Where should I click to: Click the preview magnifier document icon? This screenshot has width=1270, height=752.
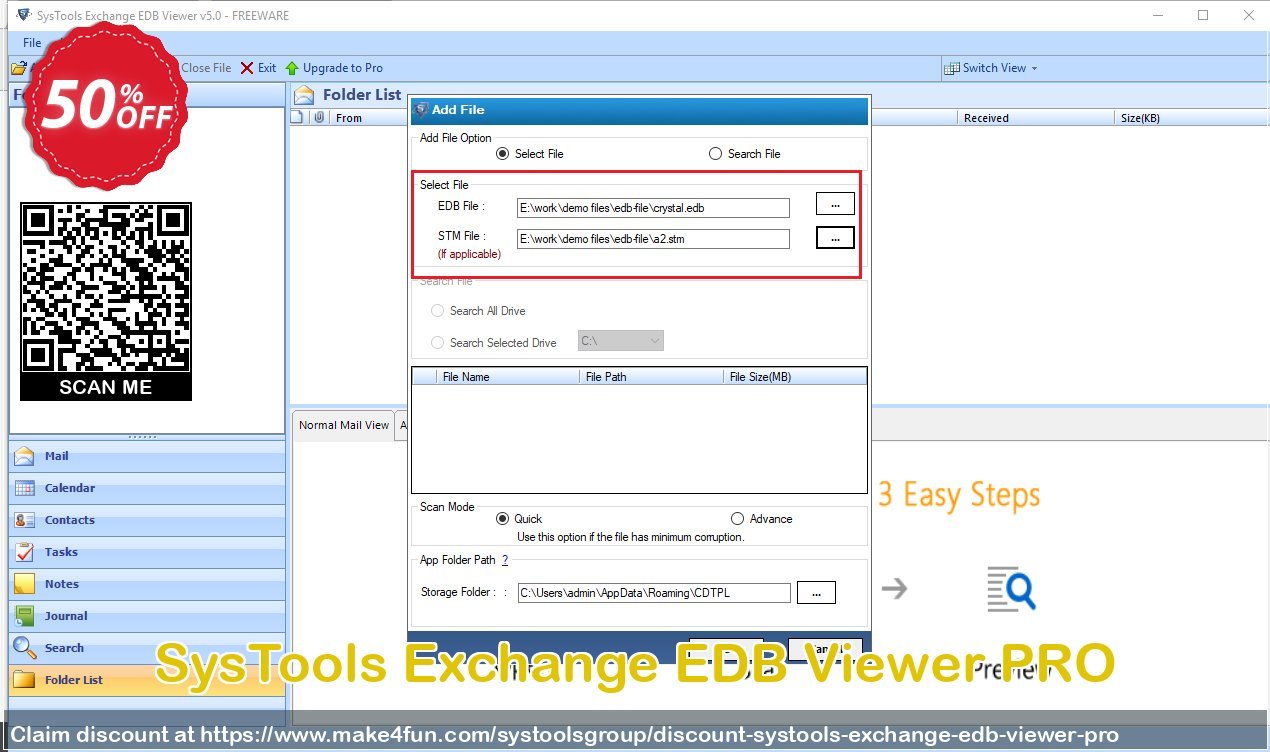pyautogui.click(x=1010, y=589)
